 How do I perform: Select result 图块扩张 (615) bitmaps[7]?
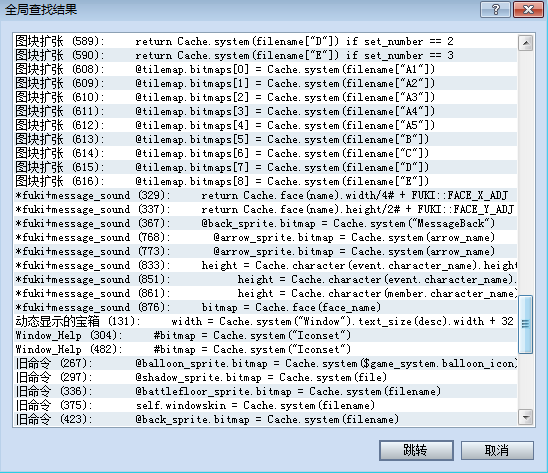[x=266, y=167]
